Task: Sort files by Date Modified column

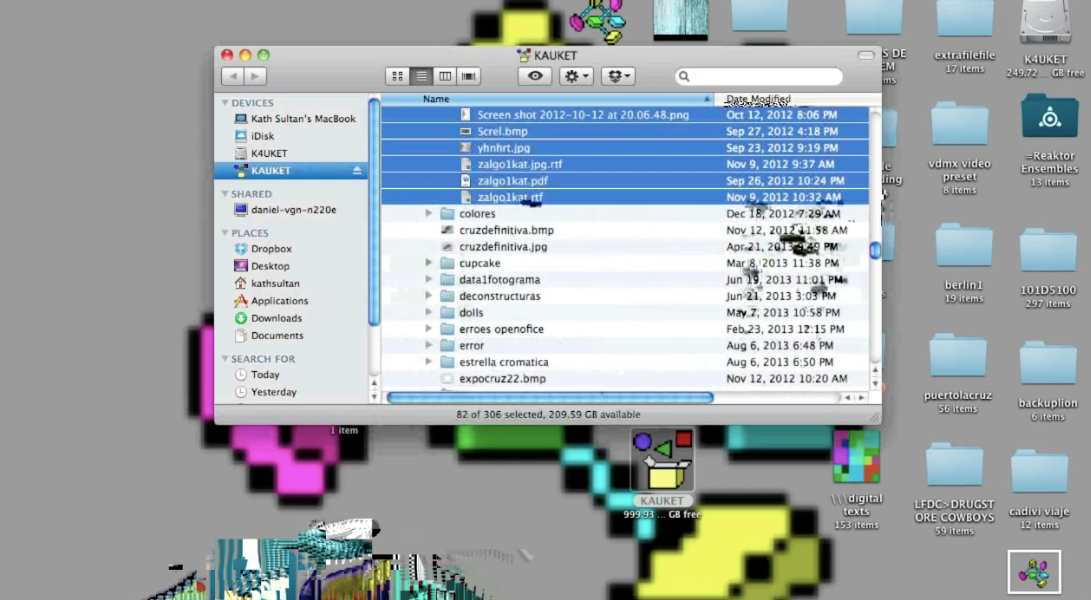Action: 790,99
